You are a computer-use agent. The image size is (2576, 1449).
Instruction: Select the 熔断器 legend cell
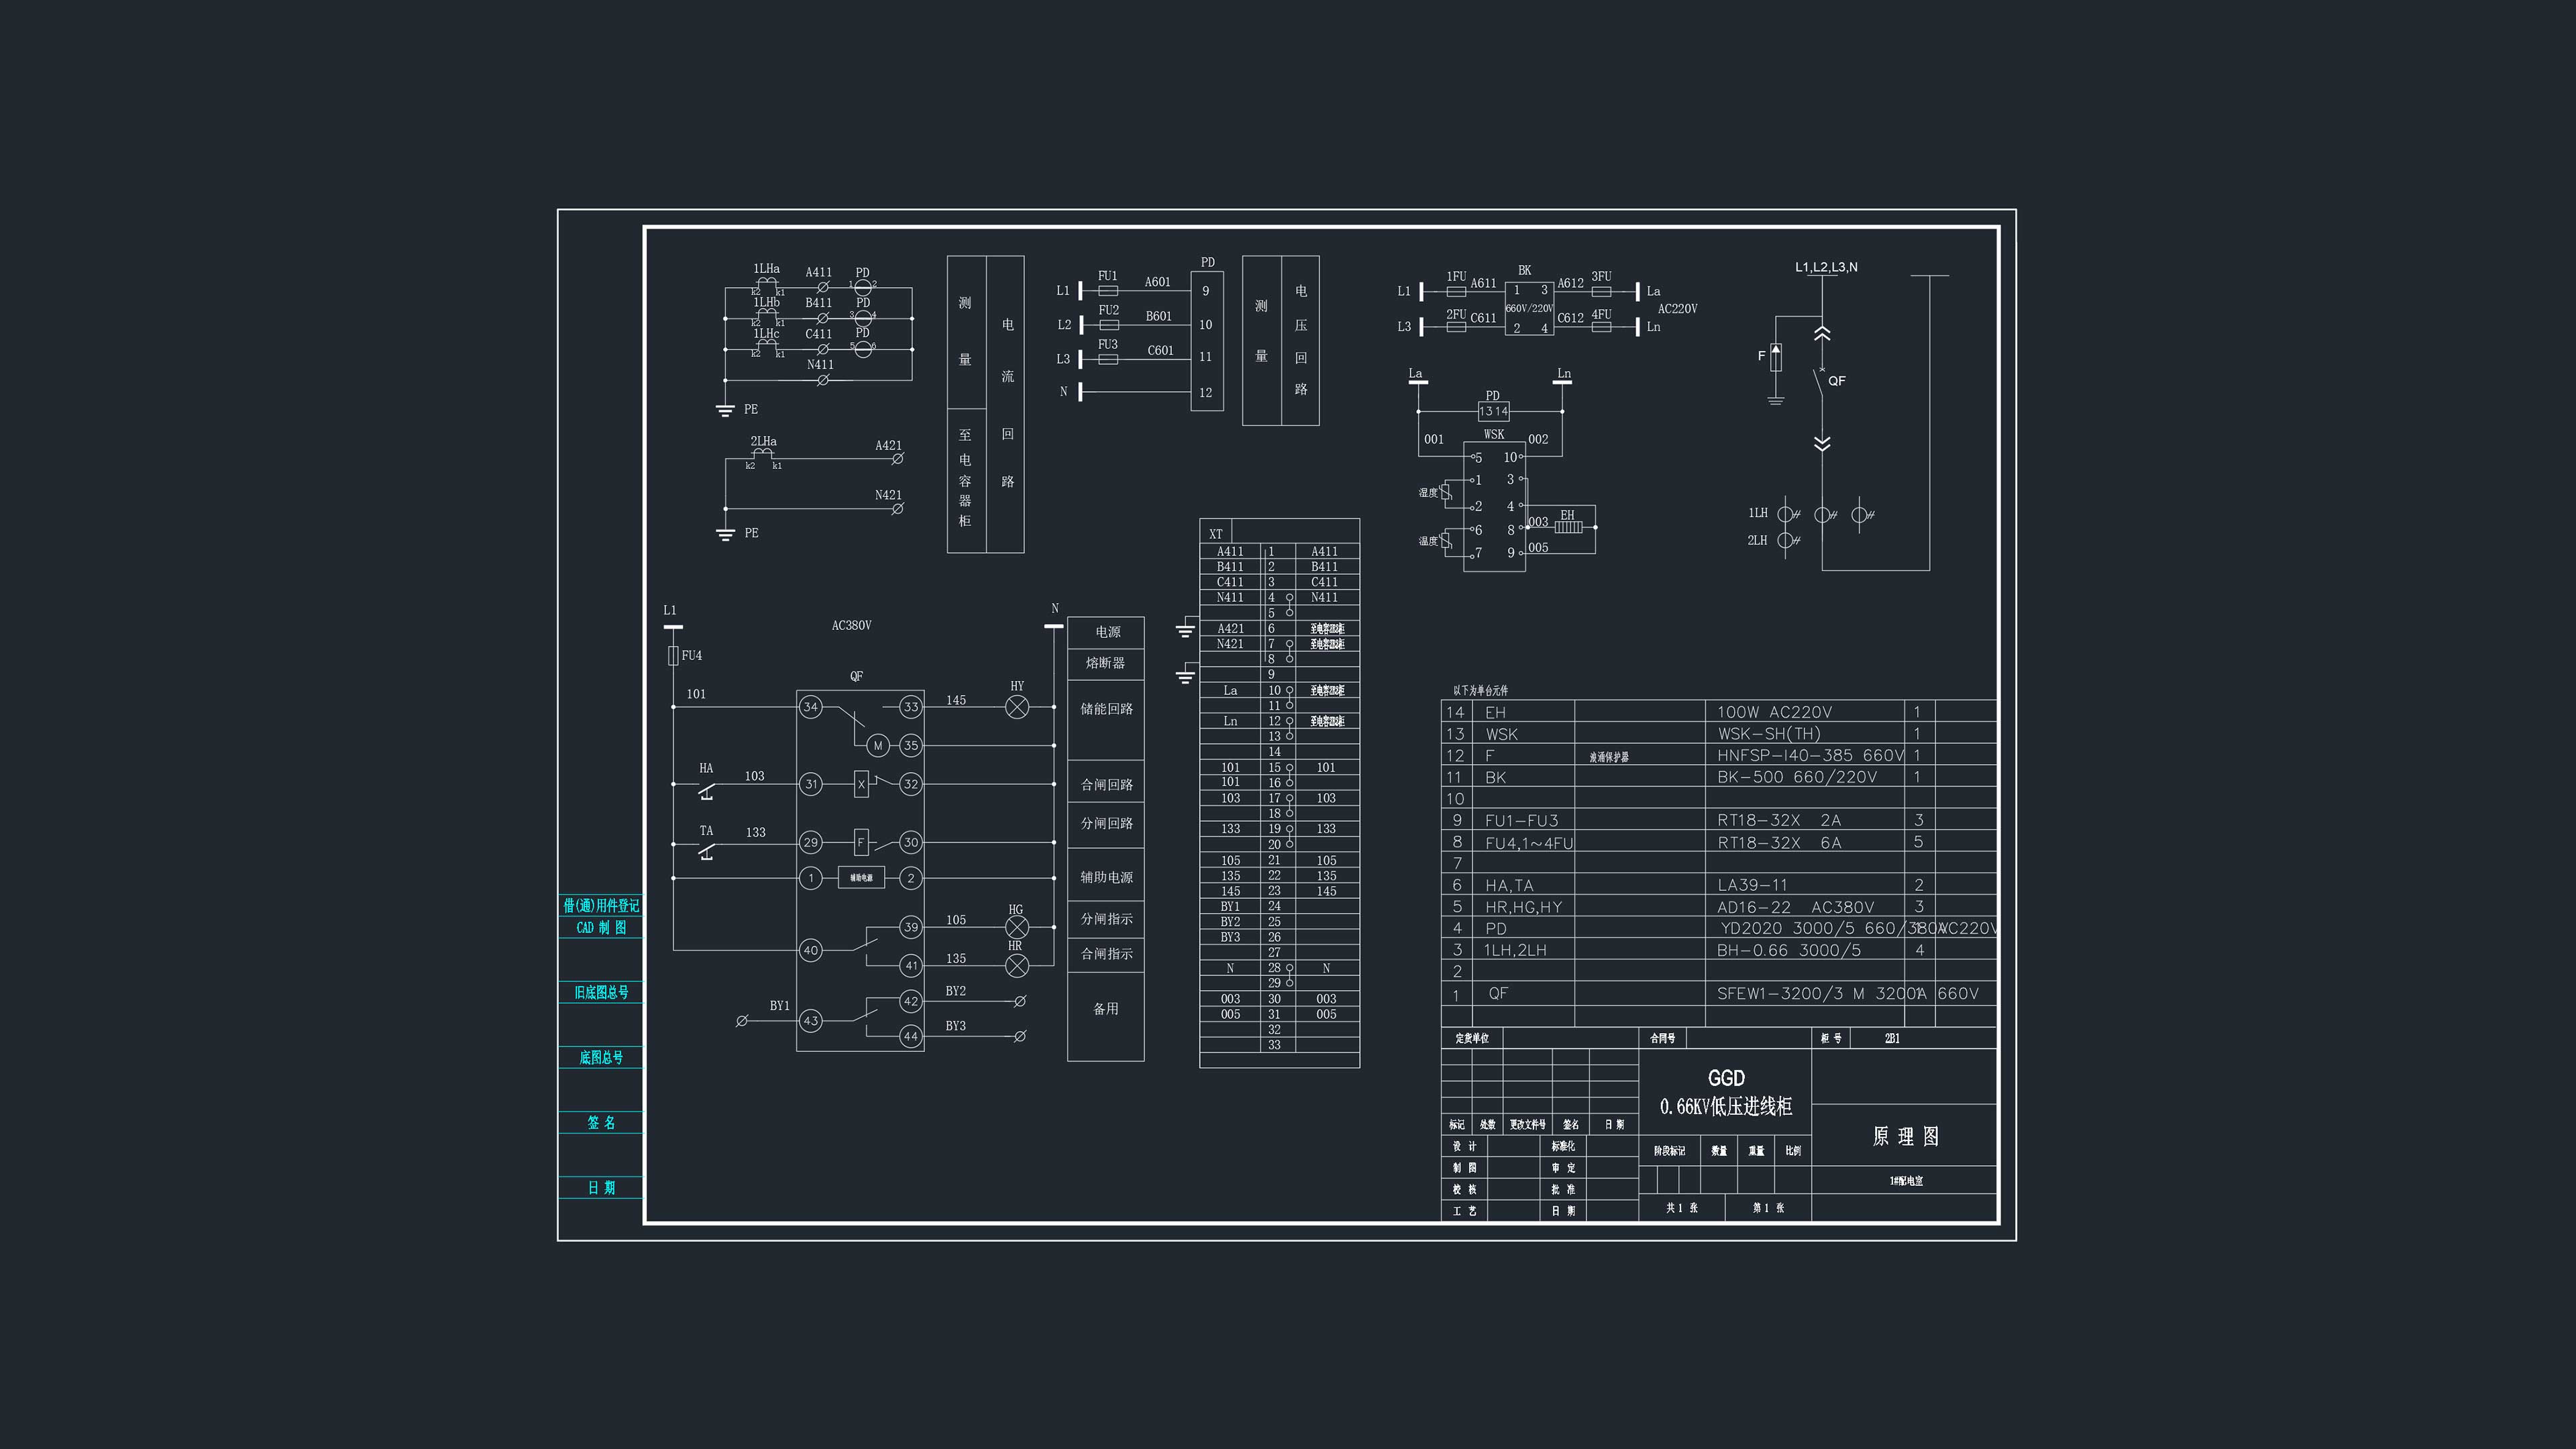(1106, 663)
